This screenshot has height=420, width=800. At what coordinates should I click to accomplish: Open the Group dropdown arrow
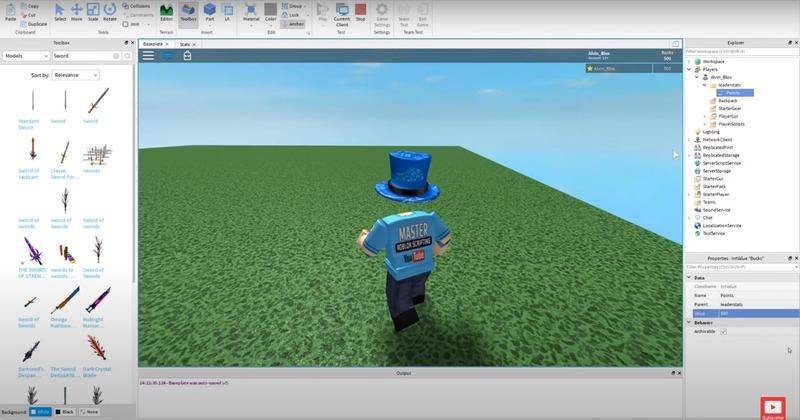click(305, 6)
